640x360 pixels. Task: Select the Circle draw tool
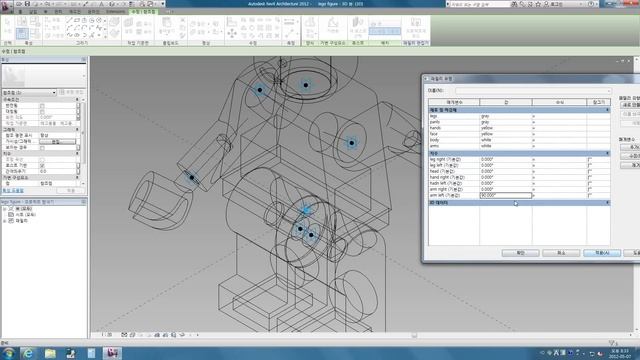[x=99, y=20]
